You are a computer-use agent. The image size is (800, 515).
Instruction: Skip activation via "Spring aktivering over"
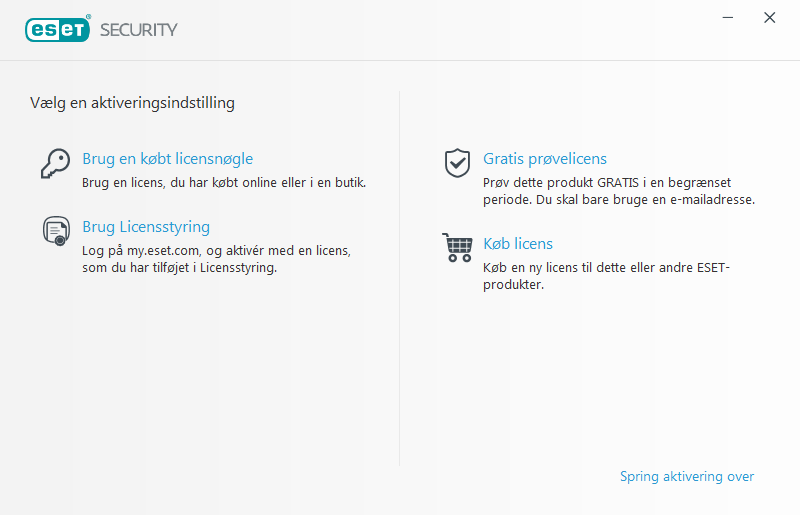pos(687,477)
